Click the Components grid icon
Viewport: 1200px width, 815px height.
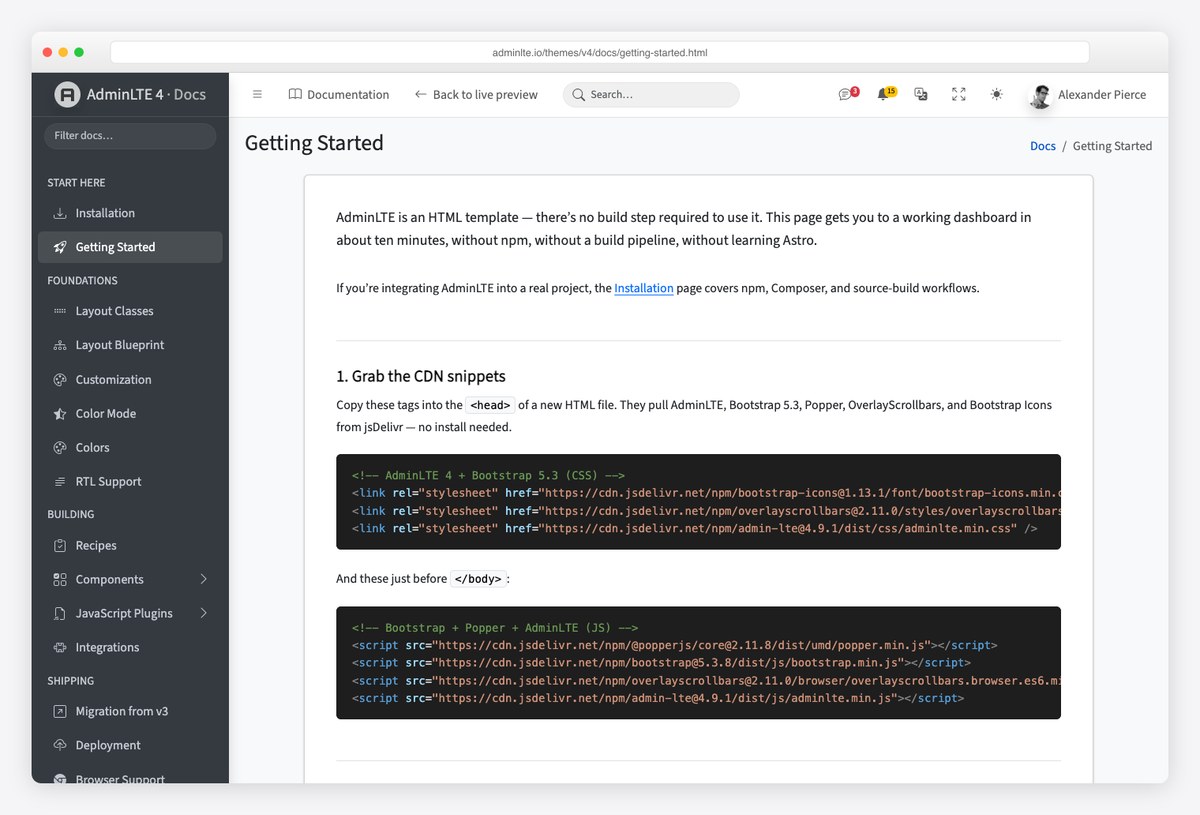click(x=60, y=579)
